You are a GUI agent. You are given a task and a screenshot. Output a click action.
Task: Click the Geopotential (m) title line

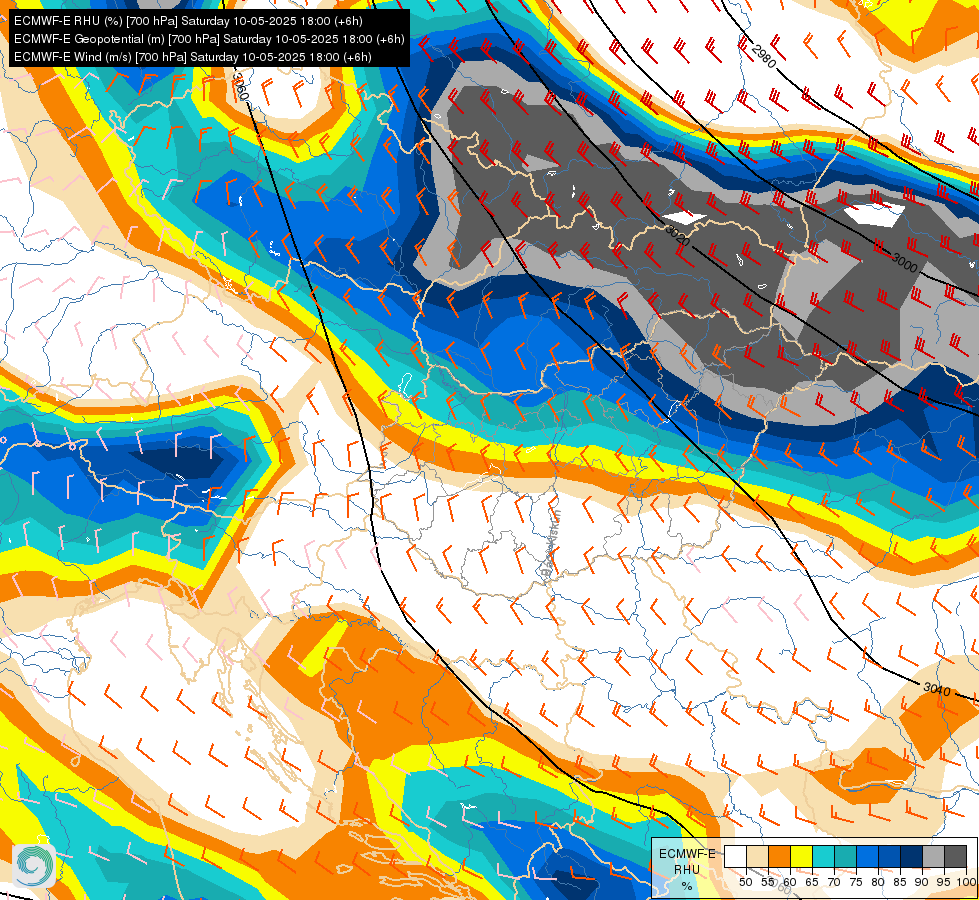[209, 39]
